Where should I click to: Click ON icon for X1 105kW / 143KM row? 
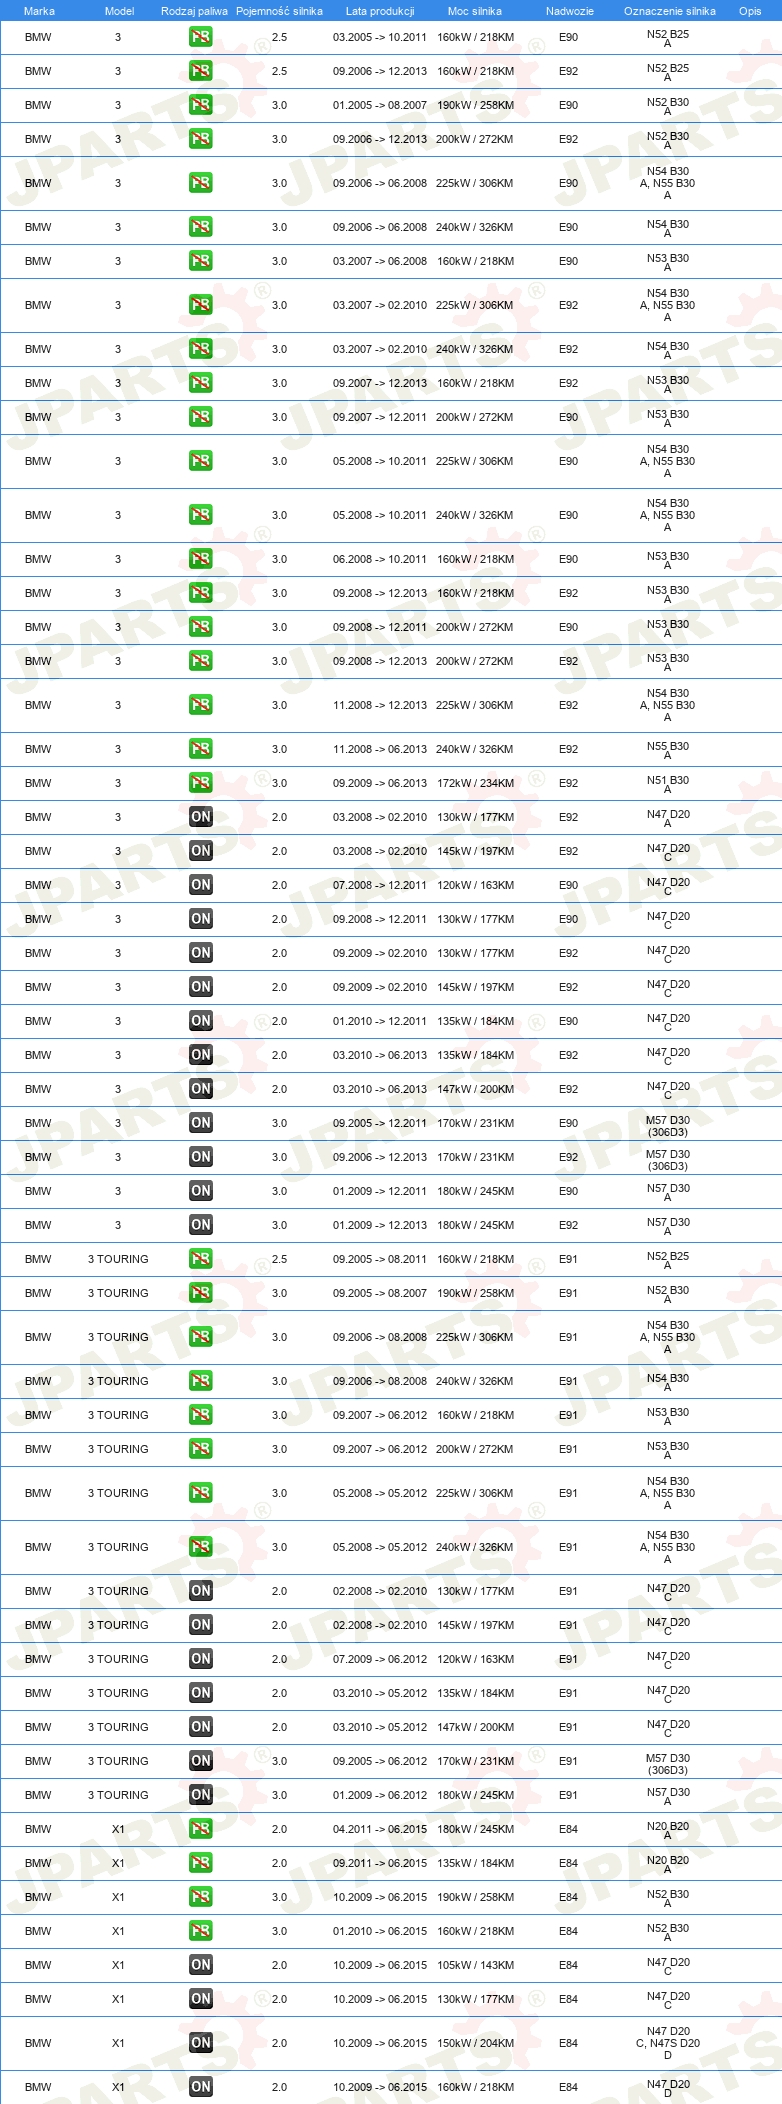tap(200, 1965)
